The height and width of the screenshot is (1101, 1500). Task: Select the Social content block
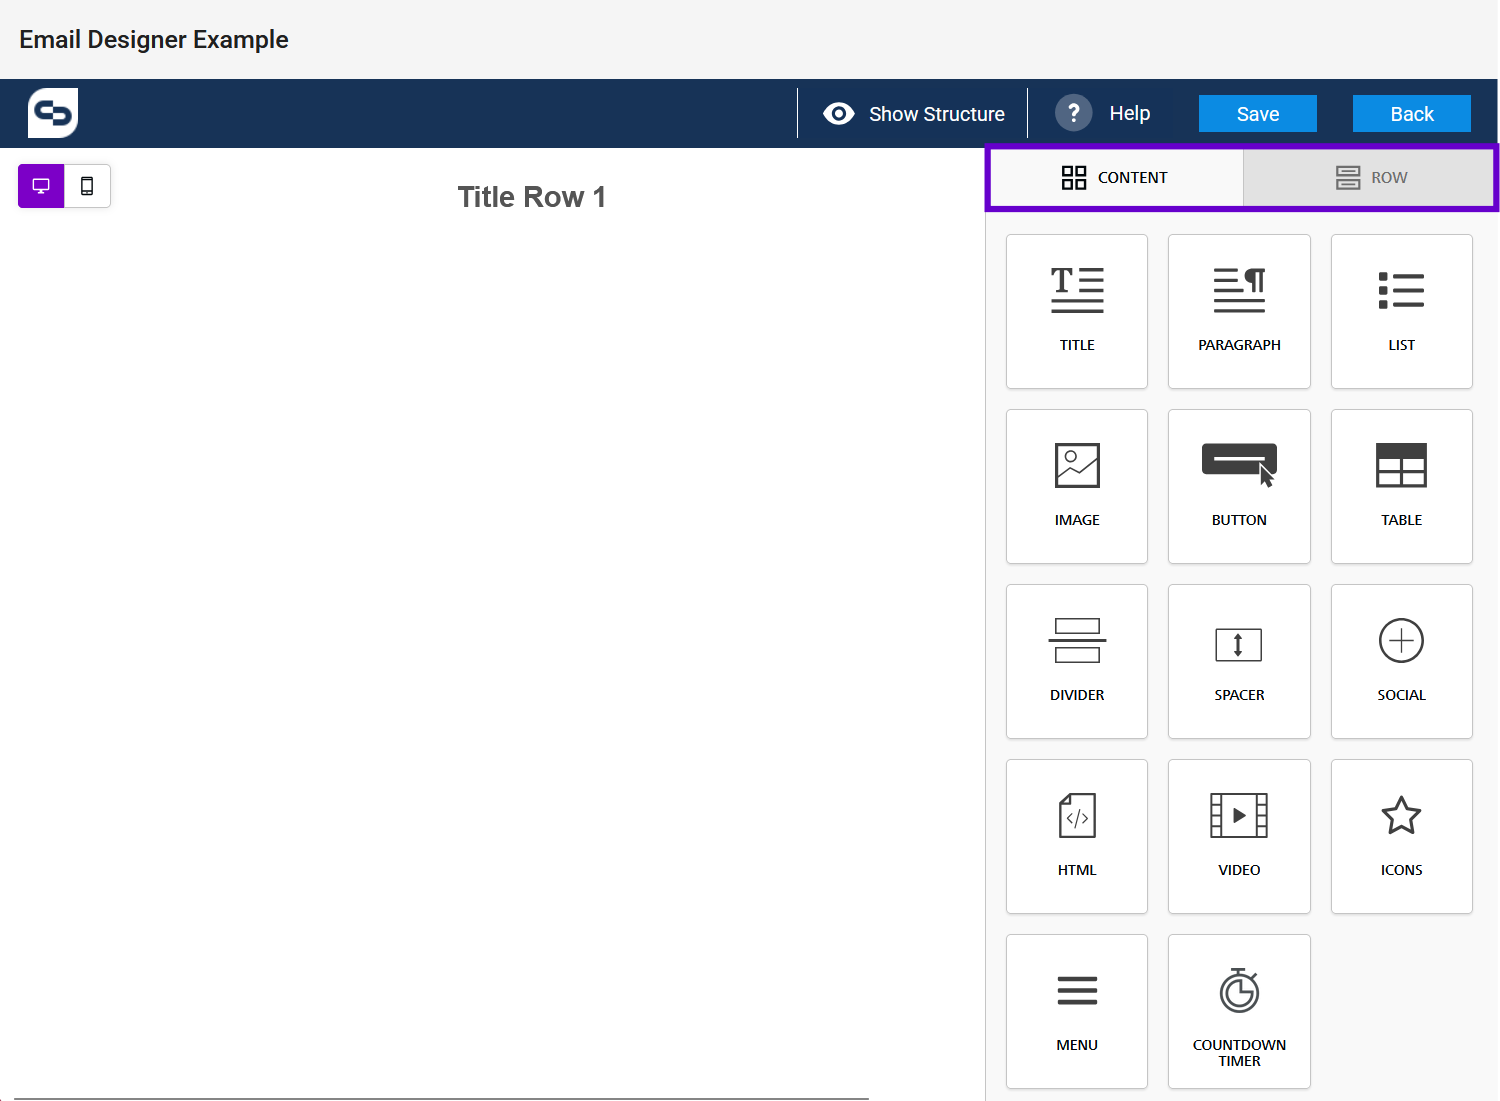pos(1401,661)
